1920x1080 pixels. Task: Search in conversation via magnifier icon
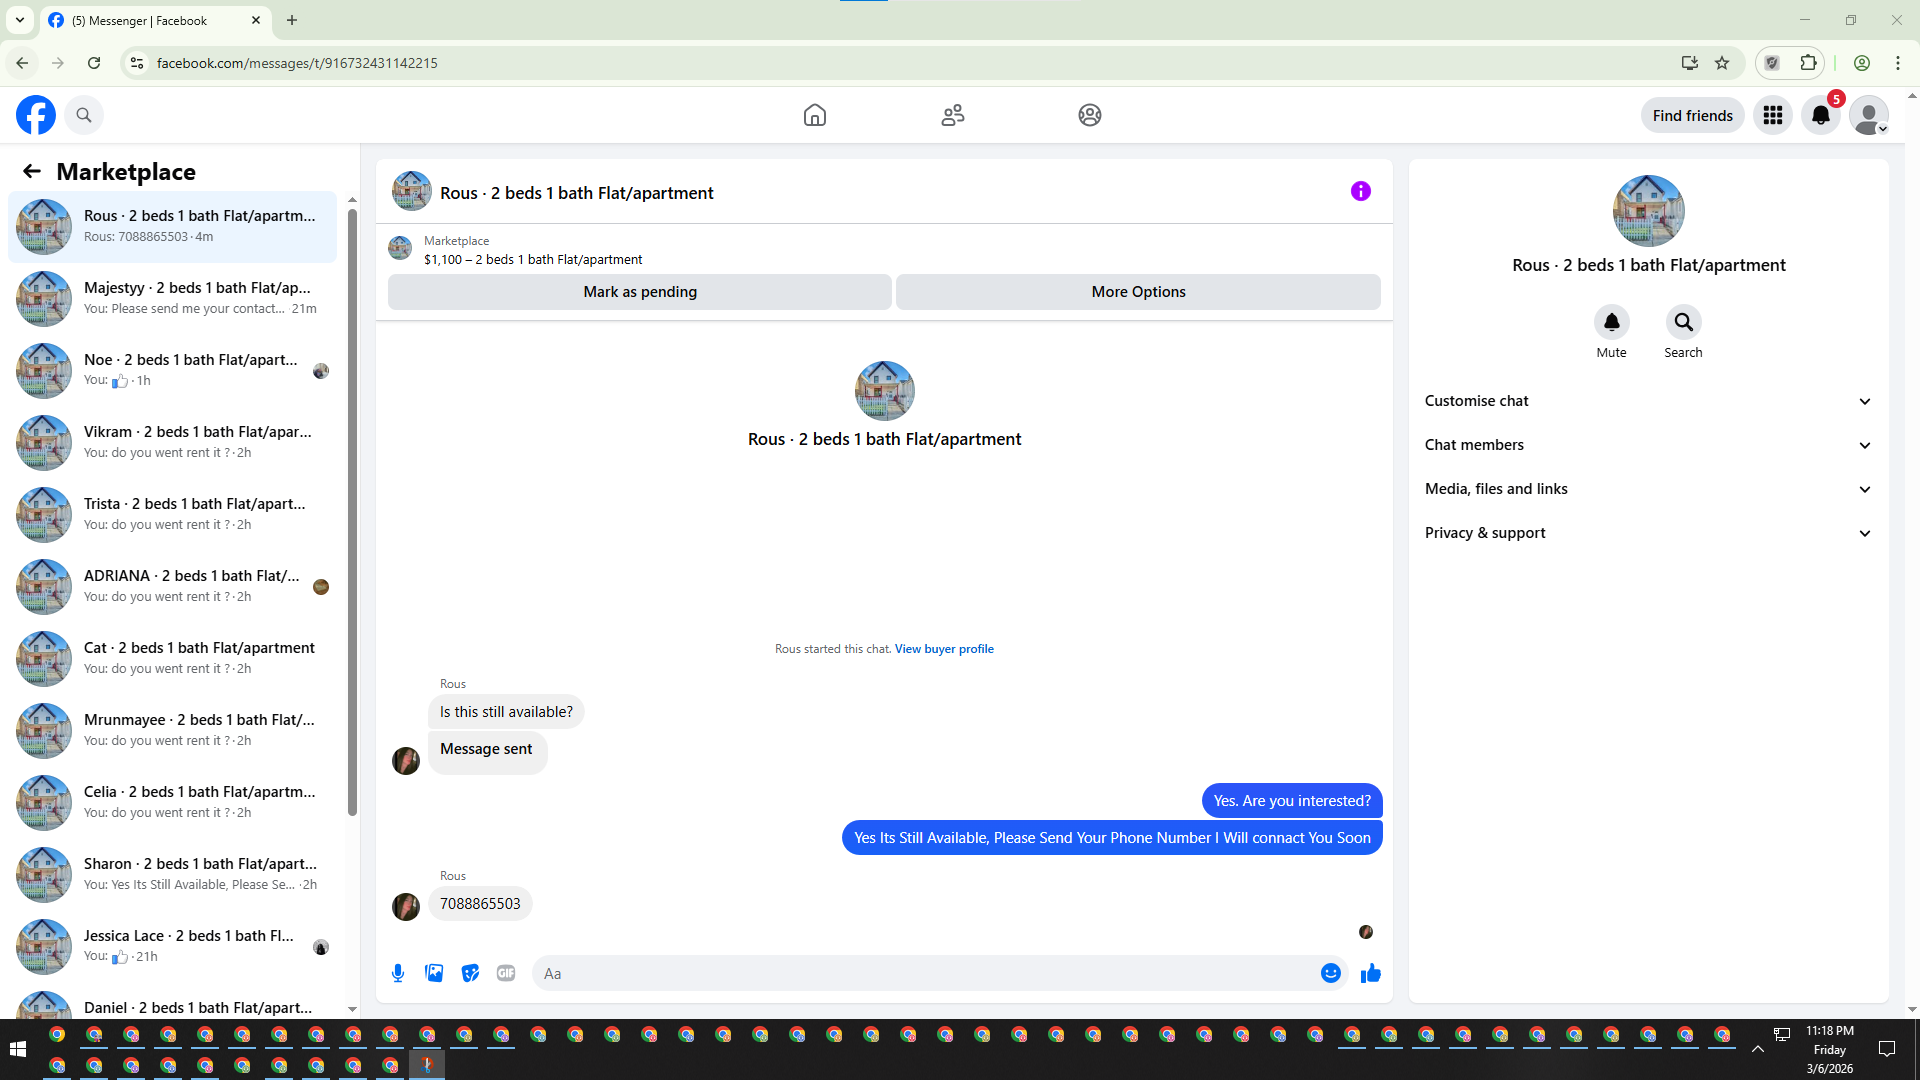(x=1683, y=322)
